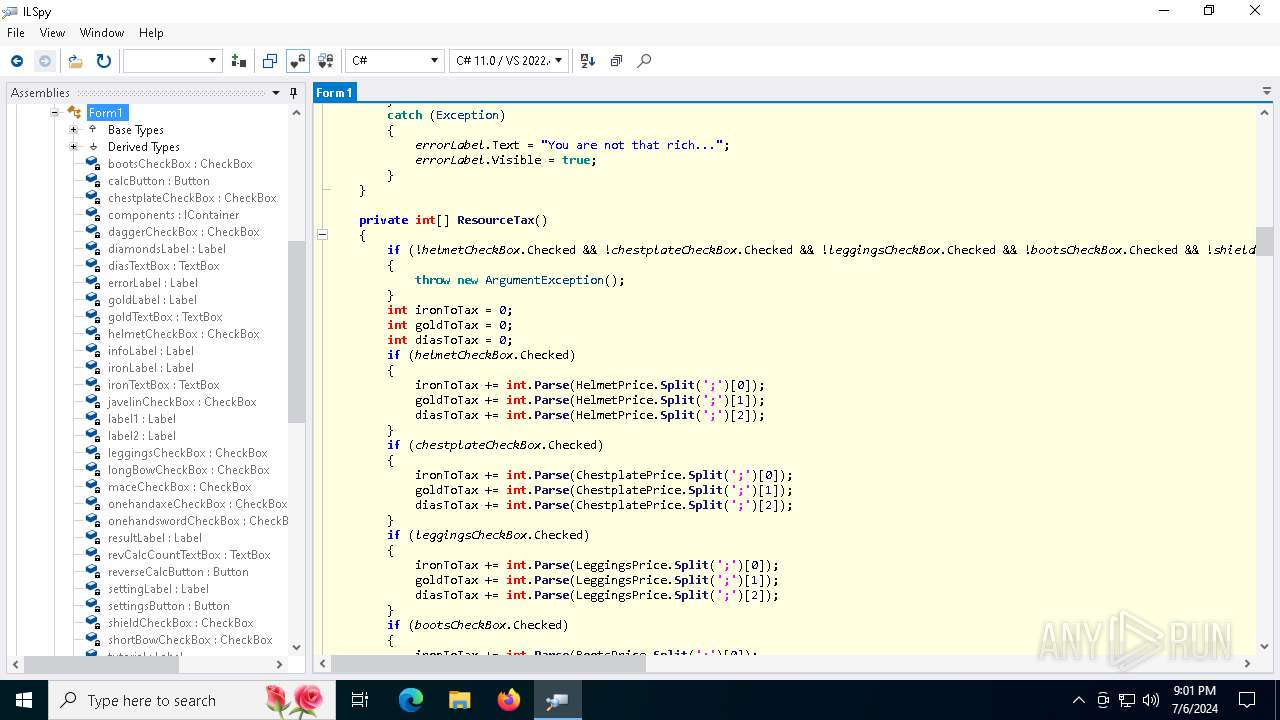Click the Forward navigation arrow
1280x720 pixels.
coord(45,61)
